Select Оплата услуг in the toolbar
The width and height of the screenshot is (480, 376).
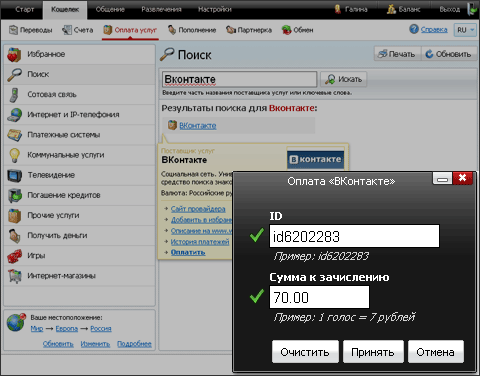pyautogui.click(x=130, y=30)
